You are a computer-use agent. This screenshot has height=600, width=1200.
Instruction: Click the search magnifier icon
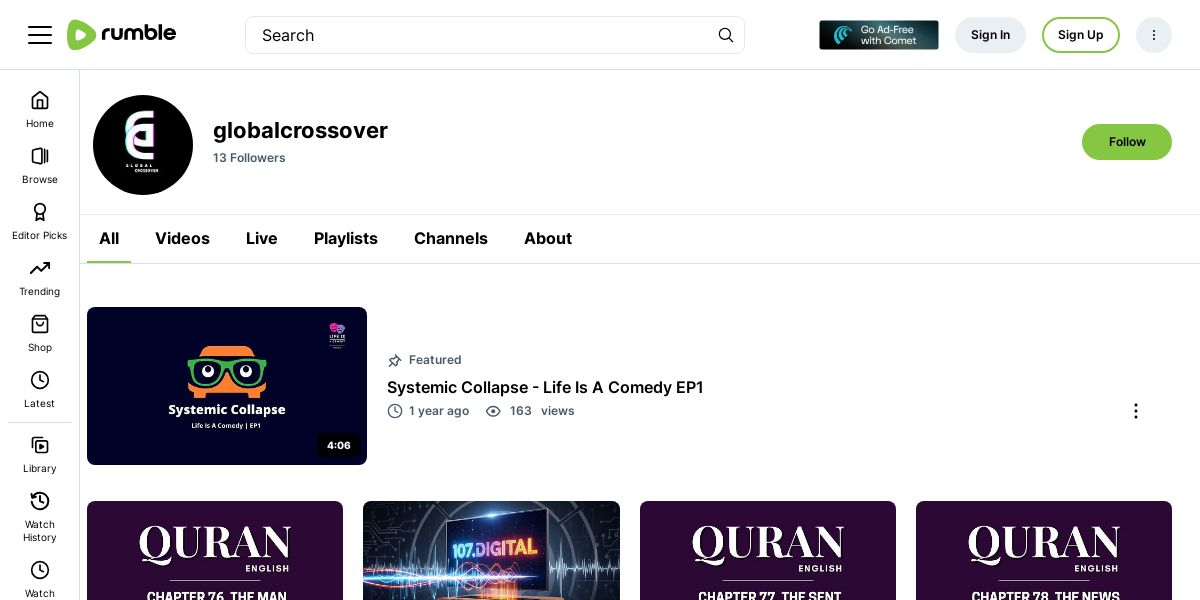point(726,35)
